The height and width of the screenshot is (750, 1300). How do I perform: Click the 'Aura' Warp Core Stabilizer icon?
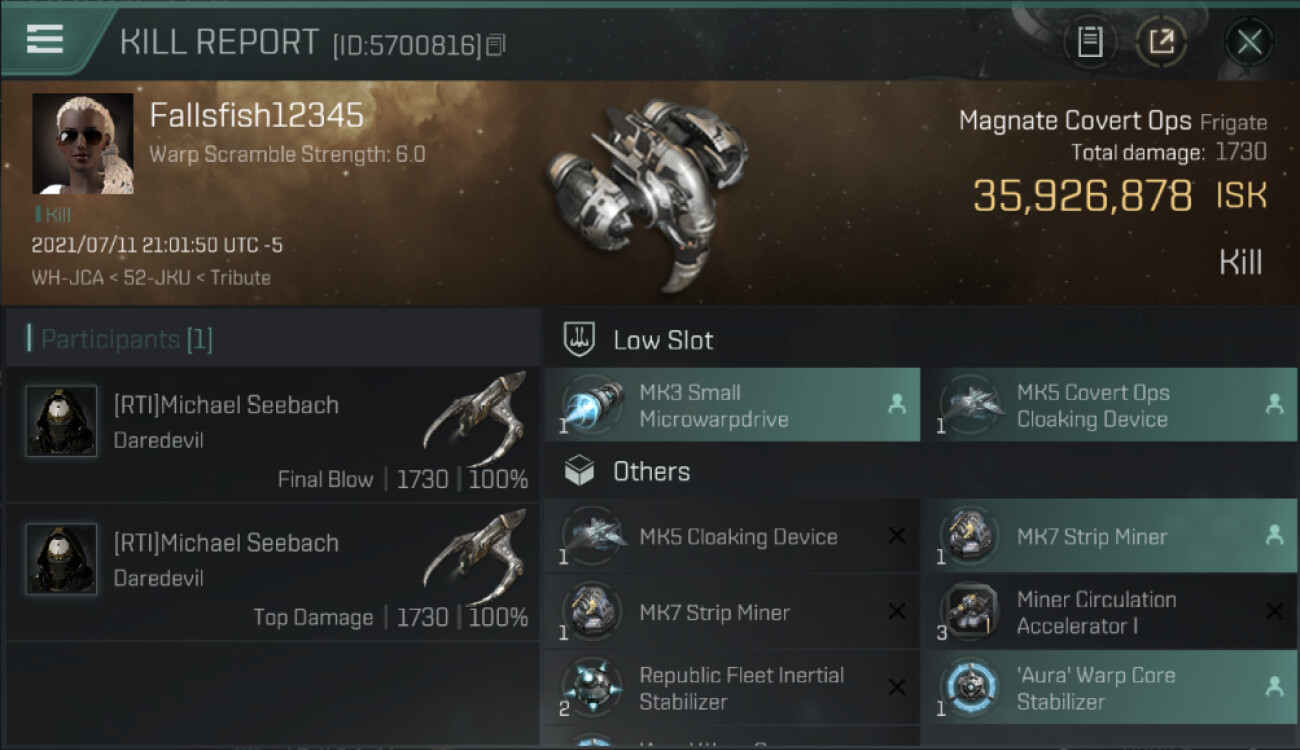(968, 688)
